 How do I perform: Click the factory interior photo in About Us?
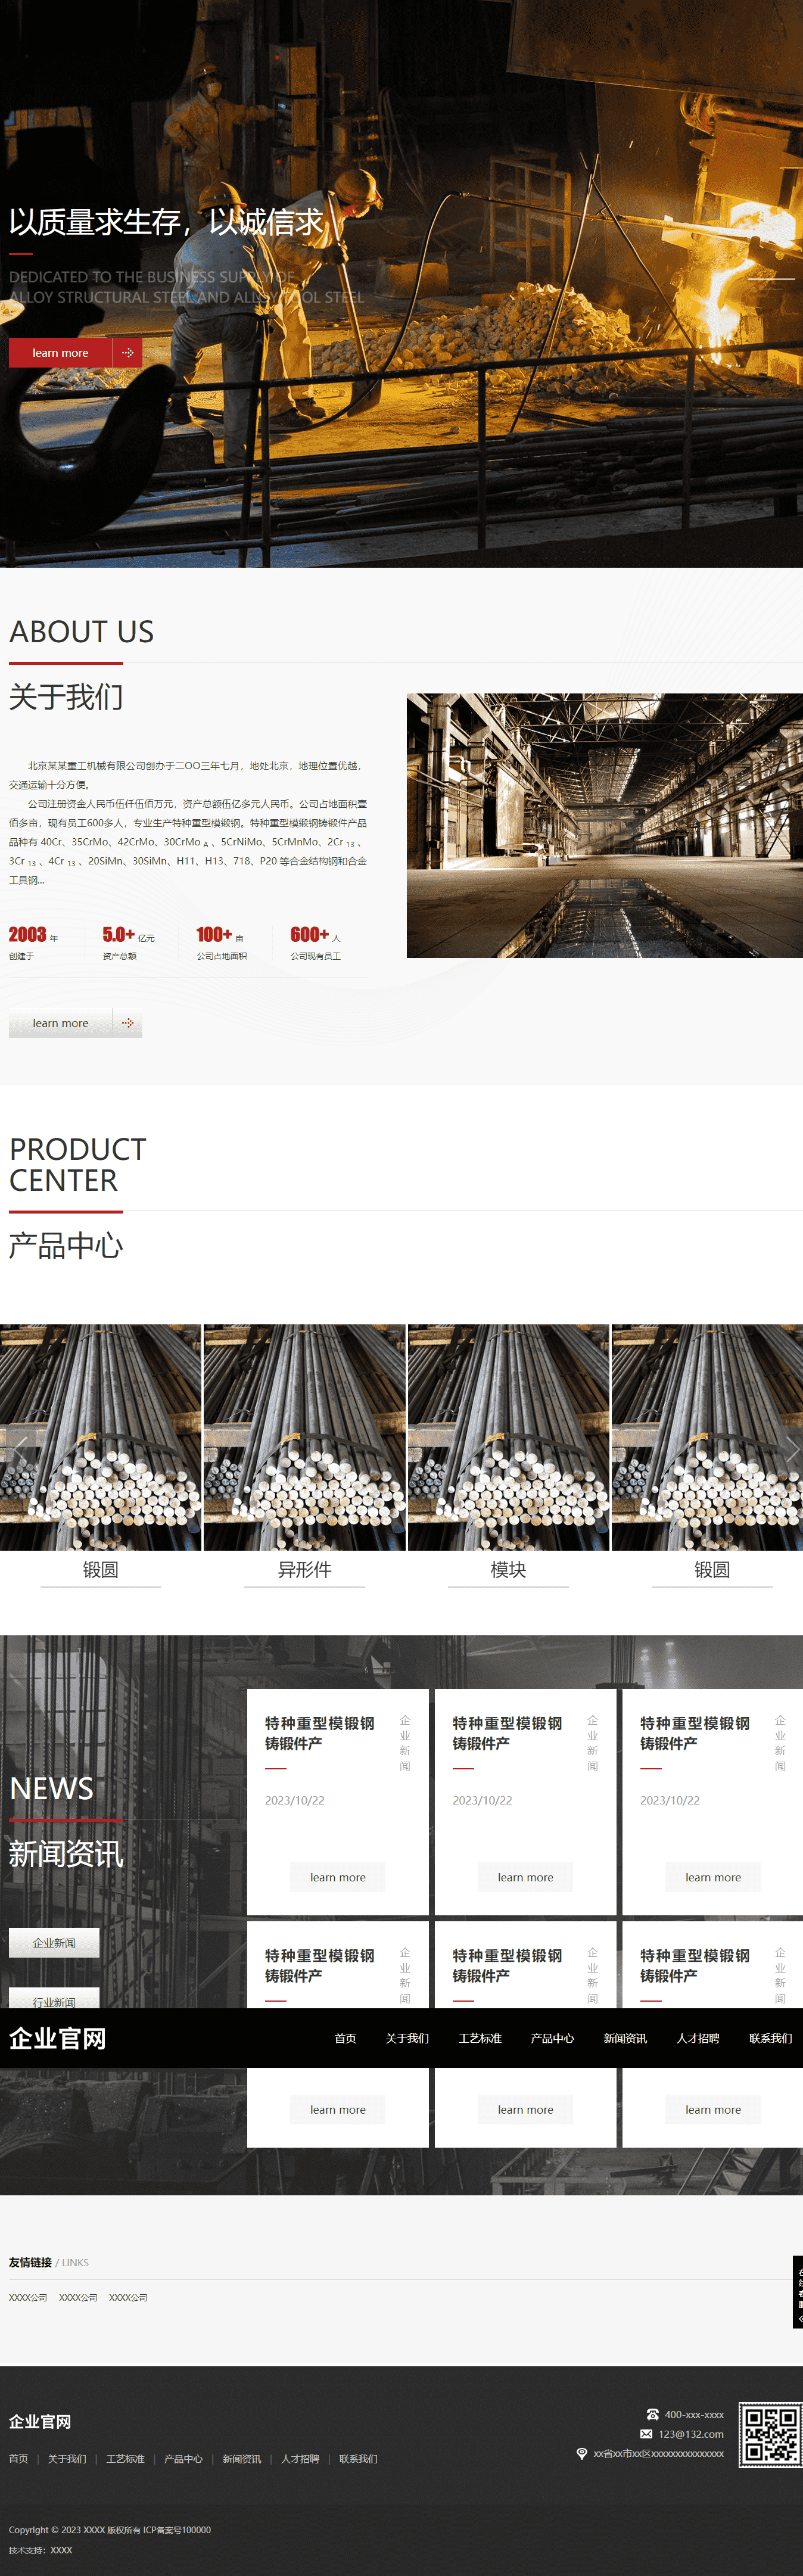coord(604,825)
